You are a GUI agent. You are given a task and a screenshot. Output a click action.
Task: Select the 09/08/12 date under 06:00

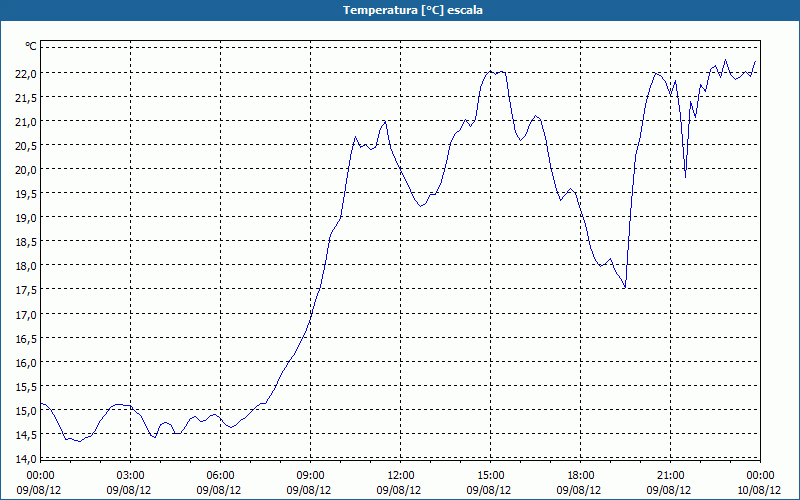click(219, 490)
